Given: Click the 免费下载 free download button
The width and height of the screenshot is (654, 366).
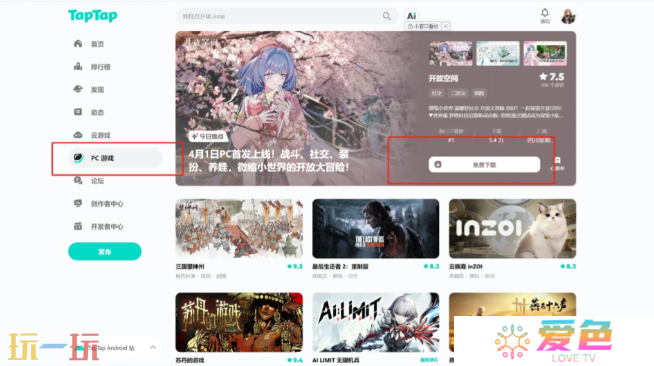Looking at the screenshot, I should [x=484, y=165].
